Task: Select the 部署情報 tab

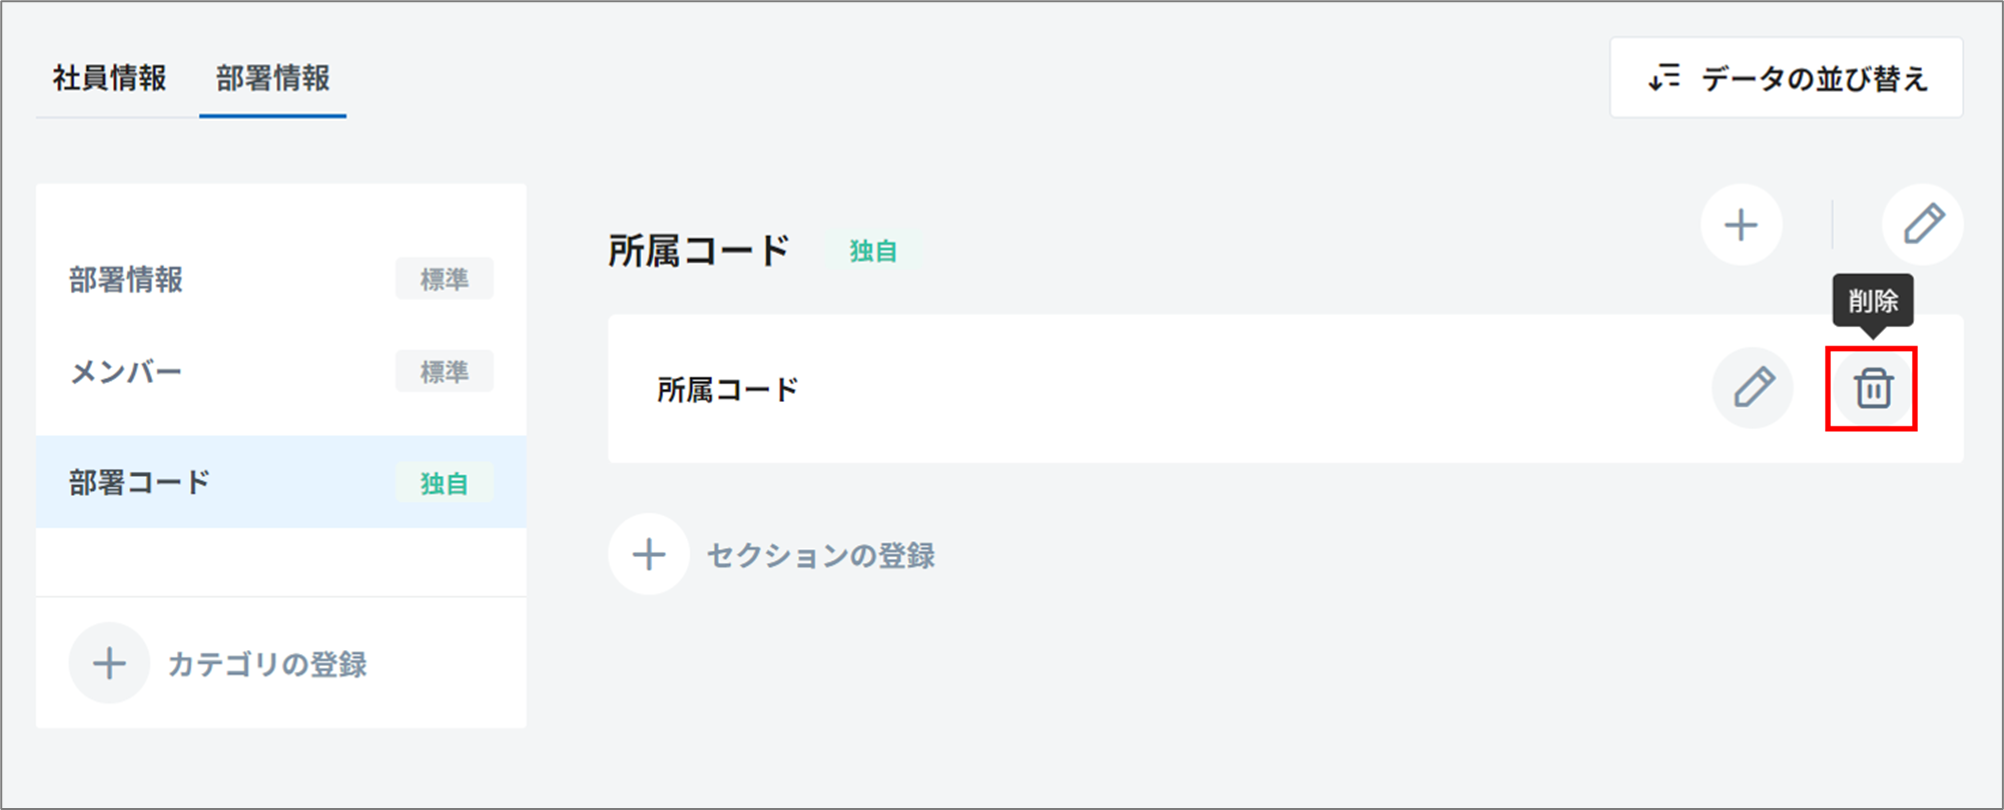Action: pos(273,78)
